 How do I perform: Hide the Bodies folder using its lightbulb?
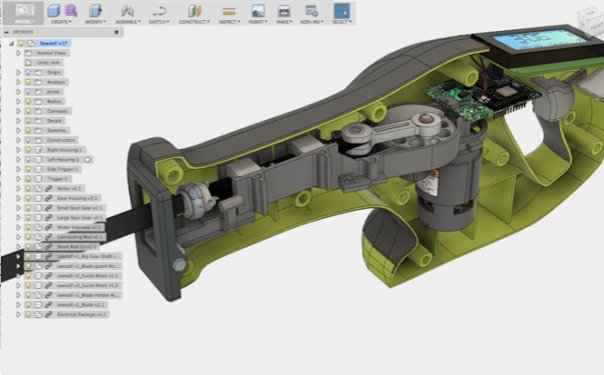tap(28, 101)
